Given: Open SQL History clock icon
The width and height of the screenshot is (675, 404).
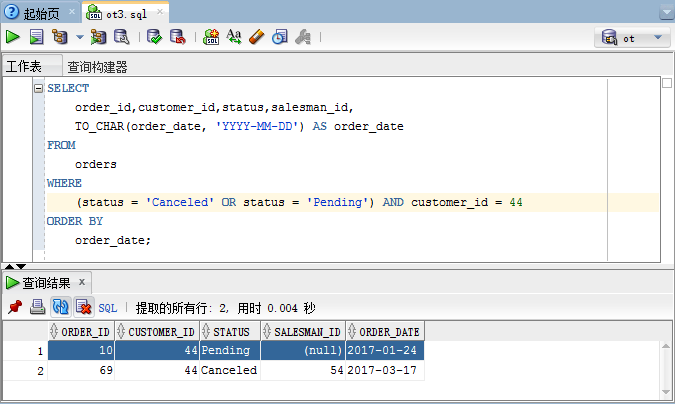Looking at the screenshot, I should tap(280, 37).
